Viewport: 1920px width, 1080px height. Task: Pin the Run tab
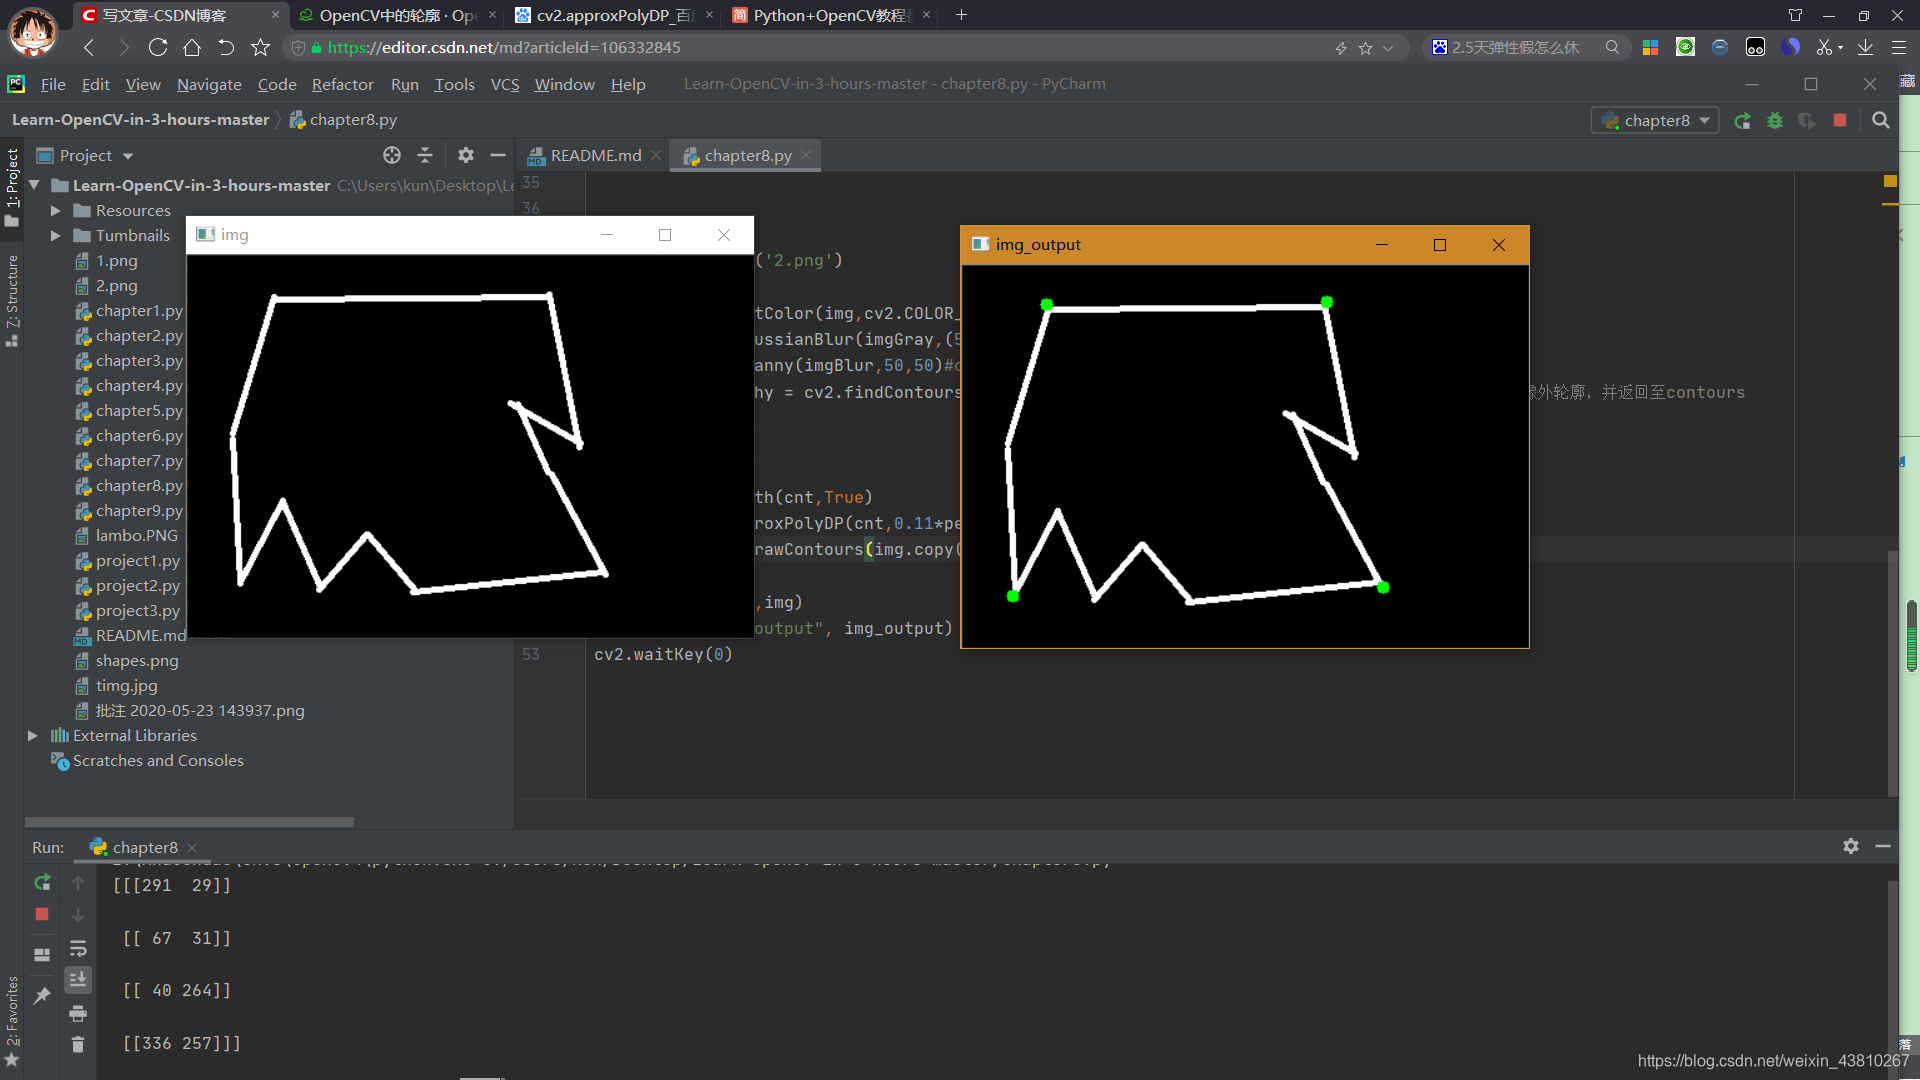tap(42, 996)
